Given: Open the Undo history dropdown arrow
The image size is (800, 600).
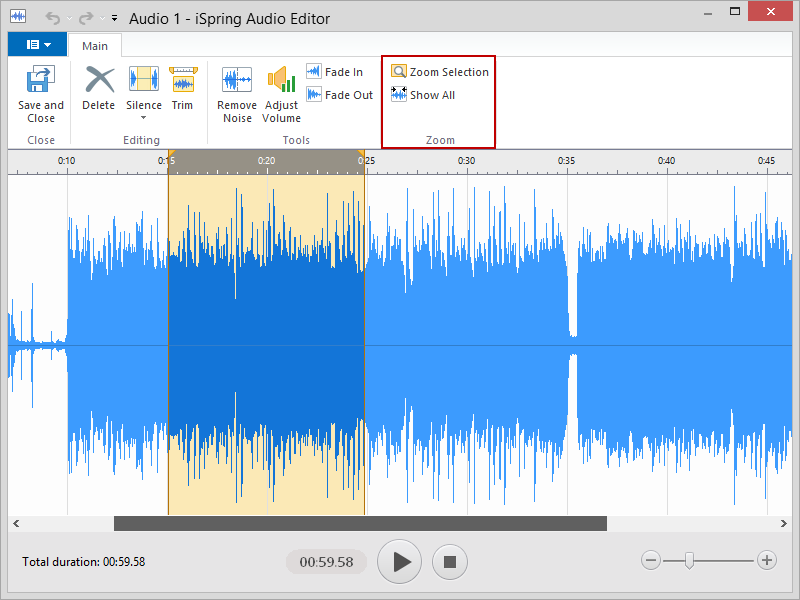Looking at the screenshot, I should click(69, 18).
